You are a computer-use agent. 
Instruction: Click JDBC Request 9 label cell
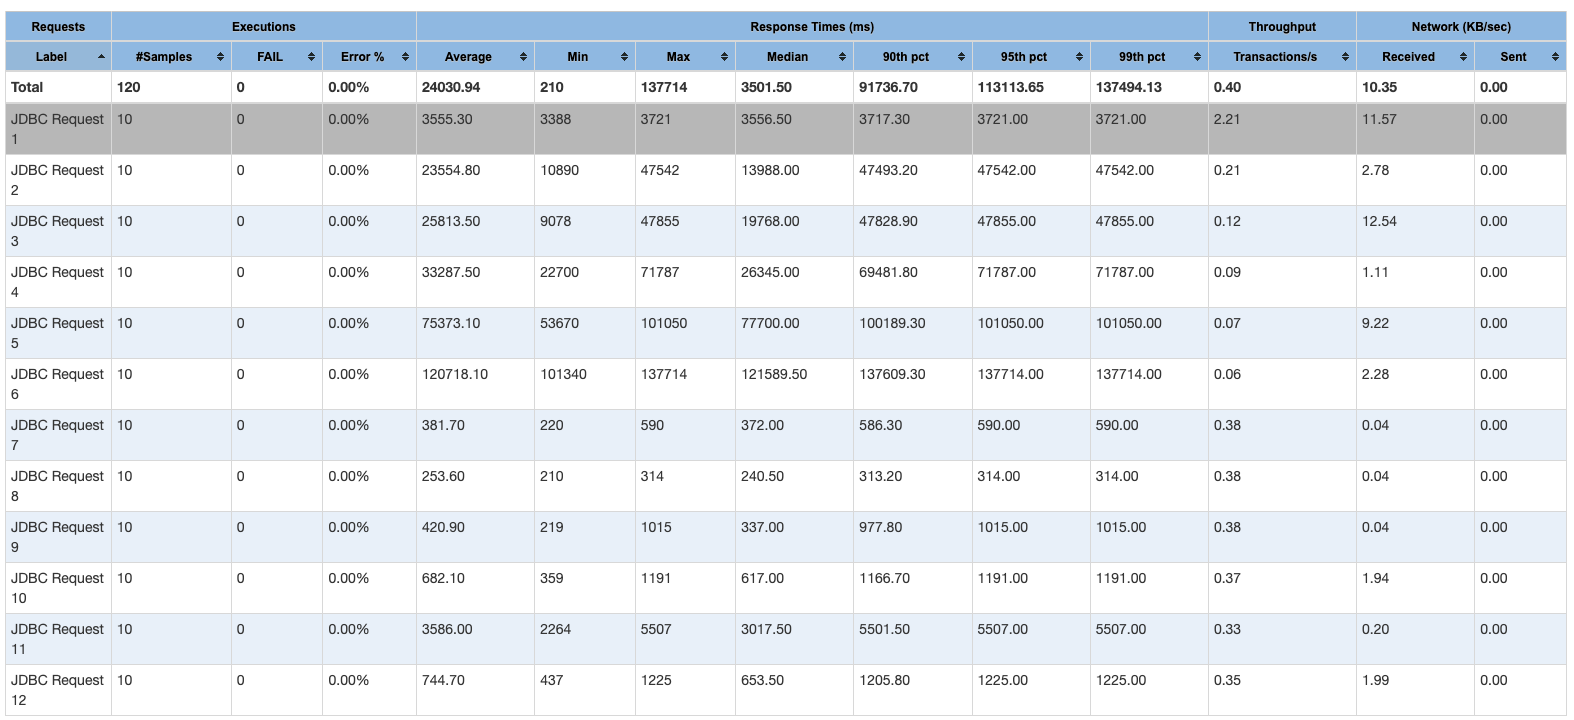click(x=58, y=537)
